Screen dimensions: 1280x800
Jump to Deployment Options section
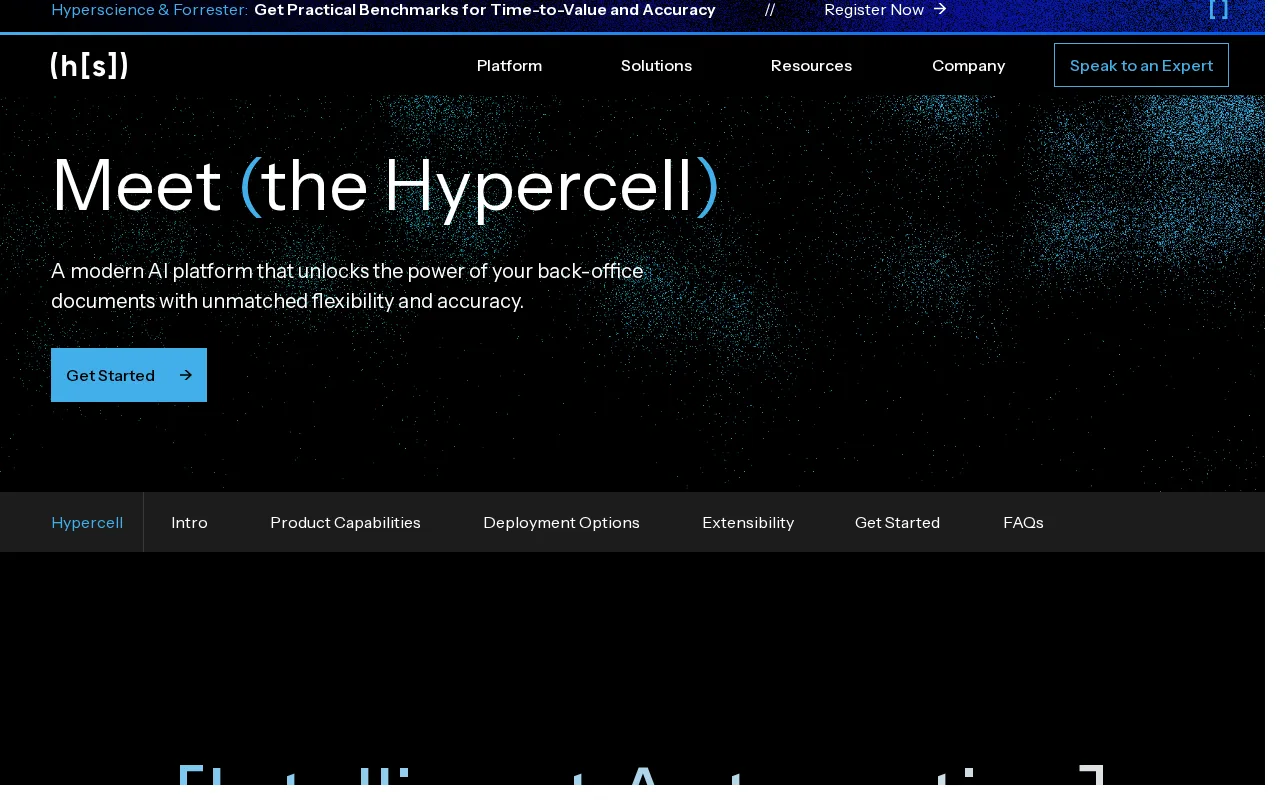pos(561,522)
